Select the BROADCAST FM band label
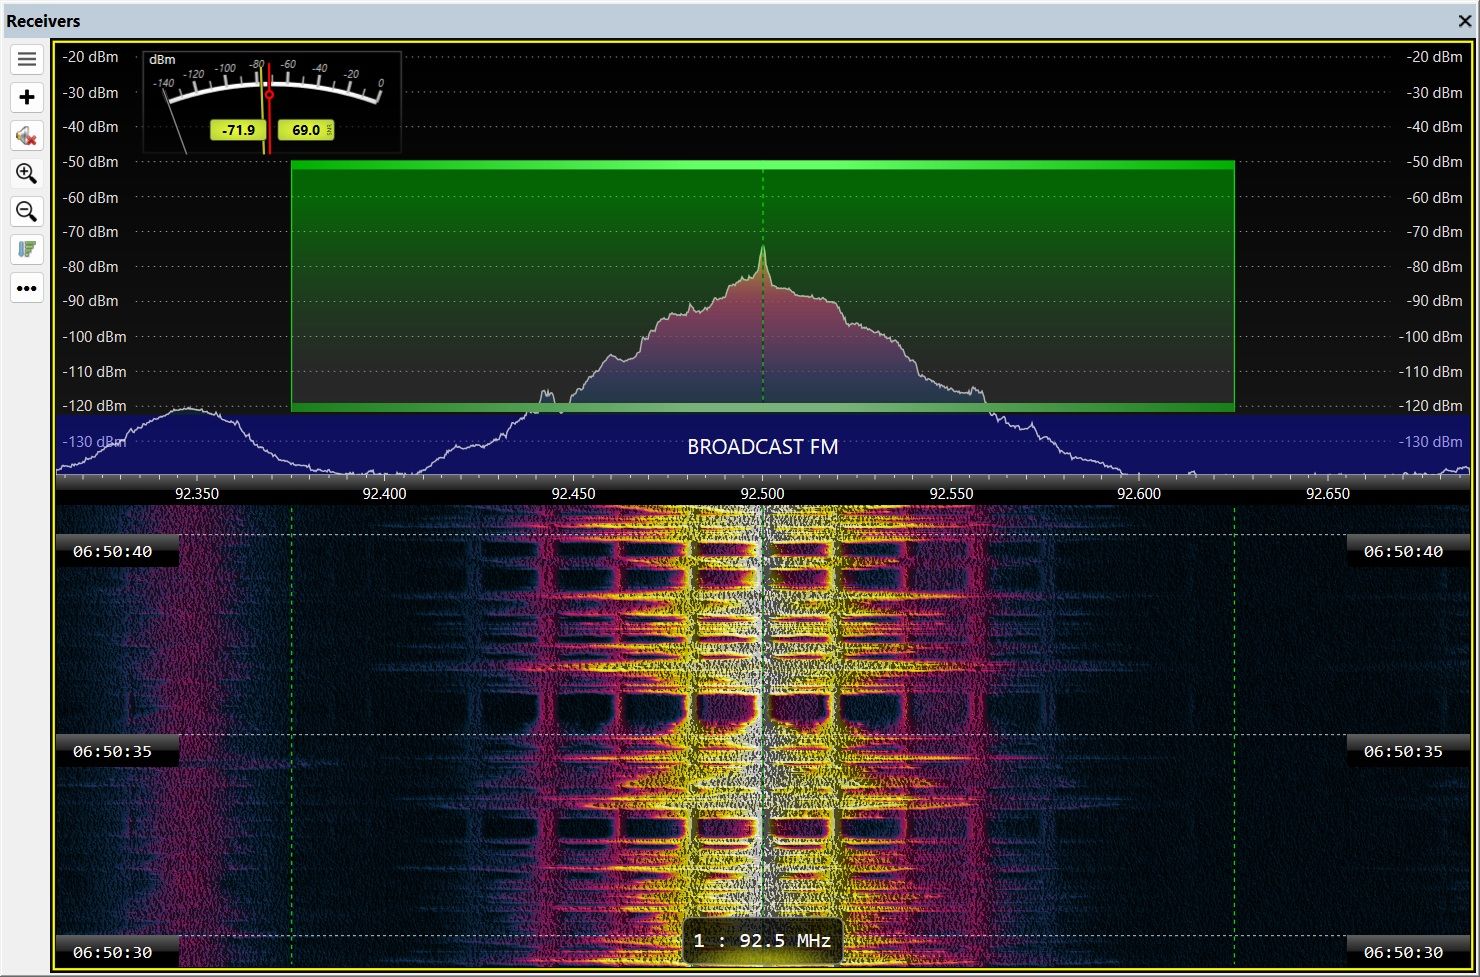This screenshot has width=1480, height=977. click(762, 447)
